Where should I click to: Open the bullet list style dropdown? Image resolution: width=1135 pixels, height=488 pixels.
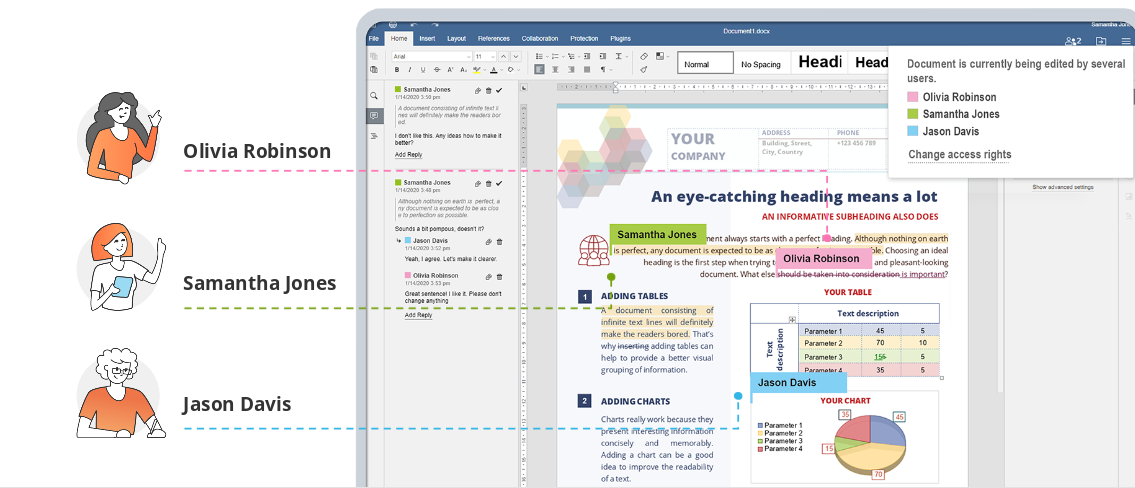coord(549,57)
